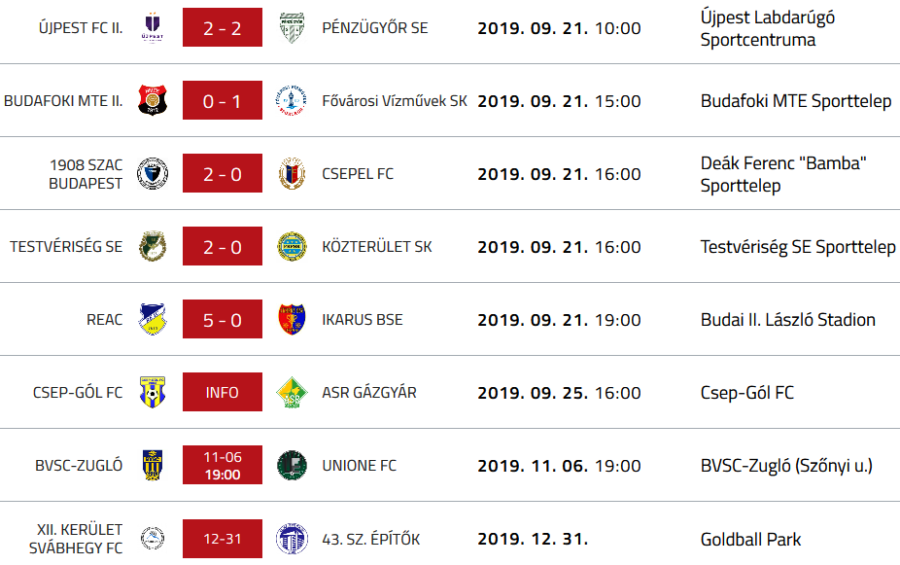Click the 12-31 match date box
This screenshot has height=565, width=900.
222,539
